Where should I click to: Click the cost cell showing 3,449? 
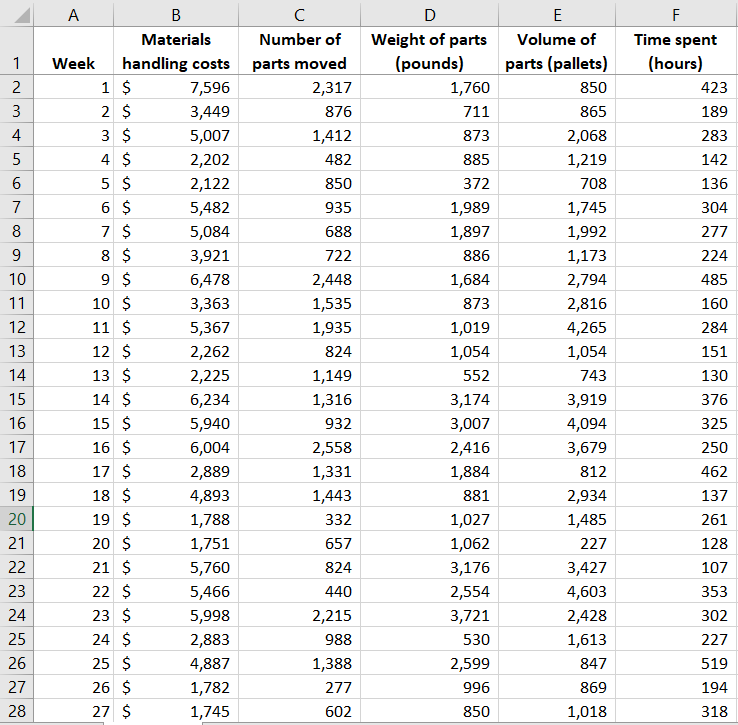pyautogui.click(x=176, y=111)
